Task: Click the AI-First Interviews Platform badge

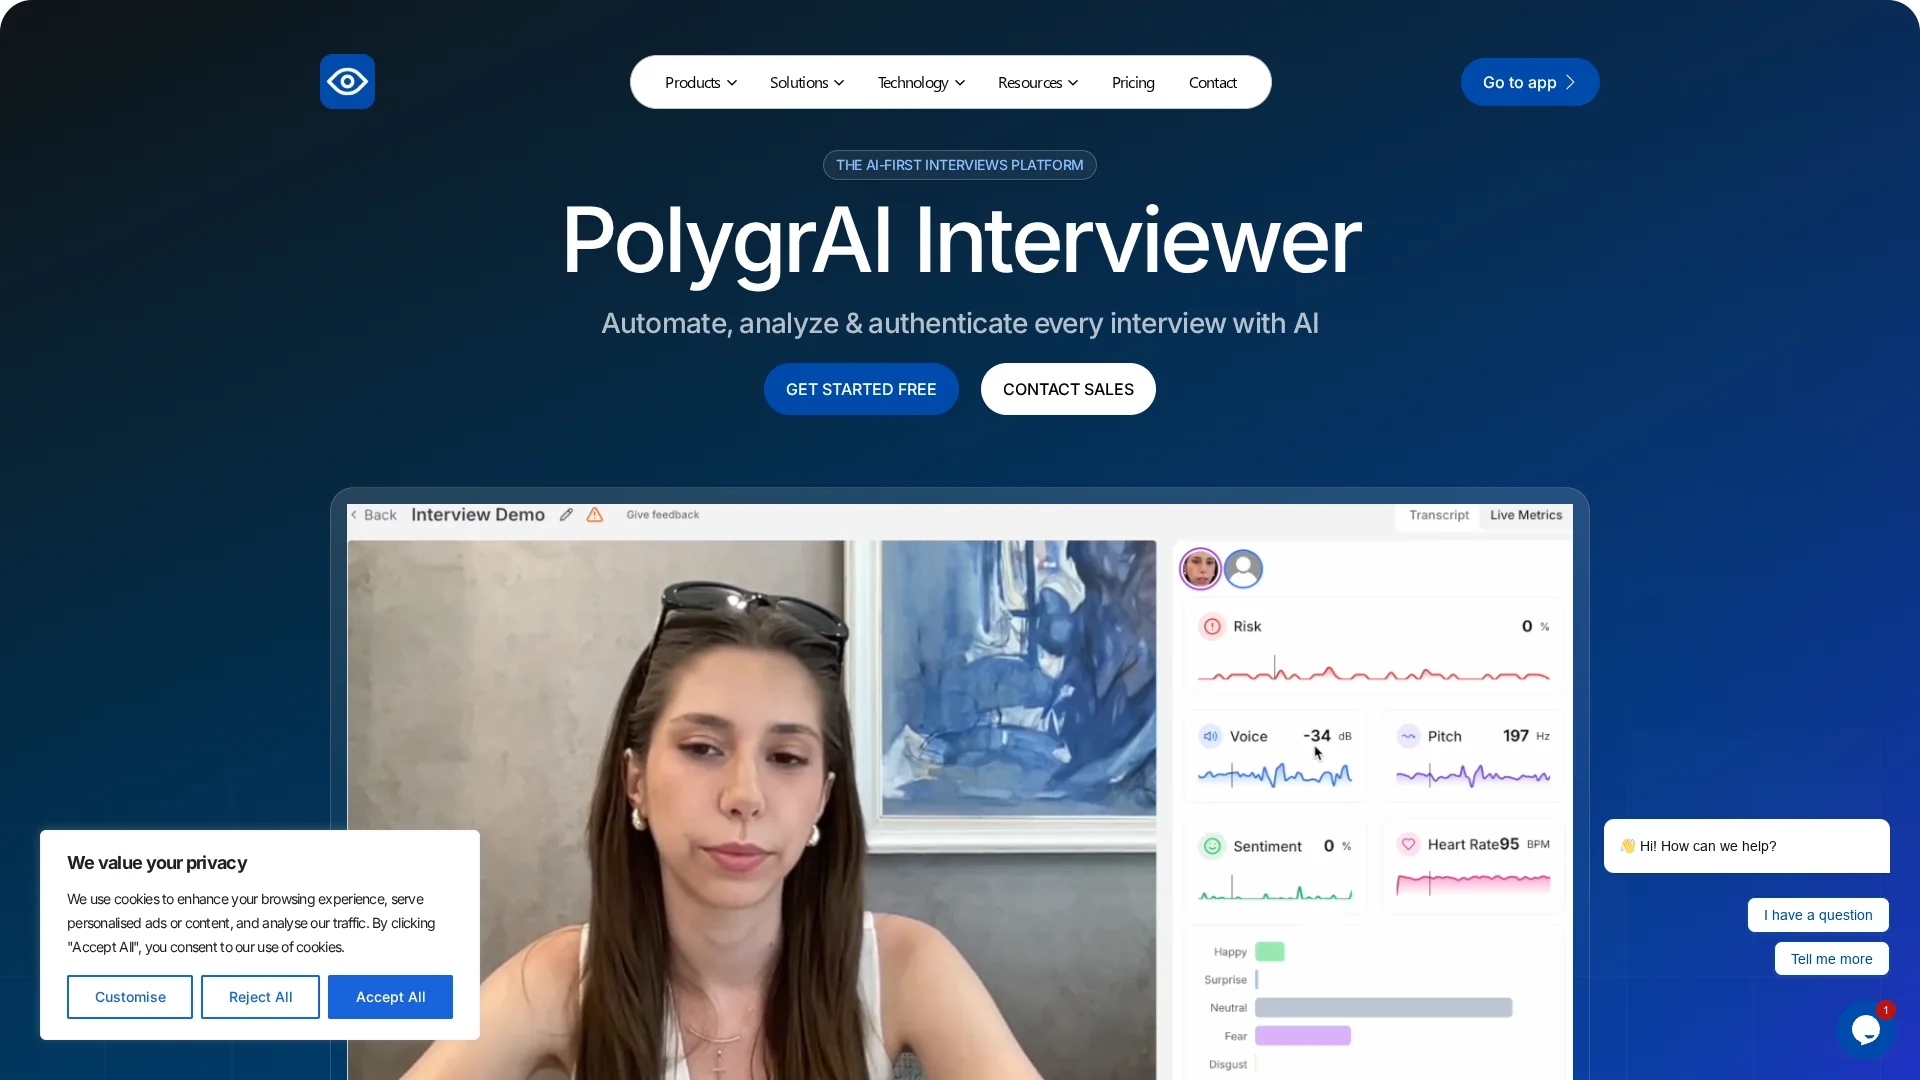Action: click(x=960, y=165)
